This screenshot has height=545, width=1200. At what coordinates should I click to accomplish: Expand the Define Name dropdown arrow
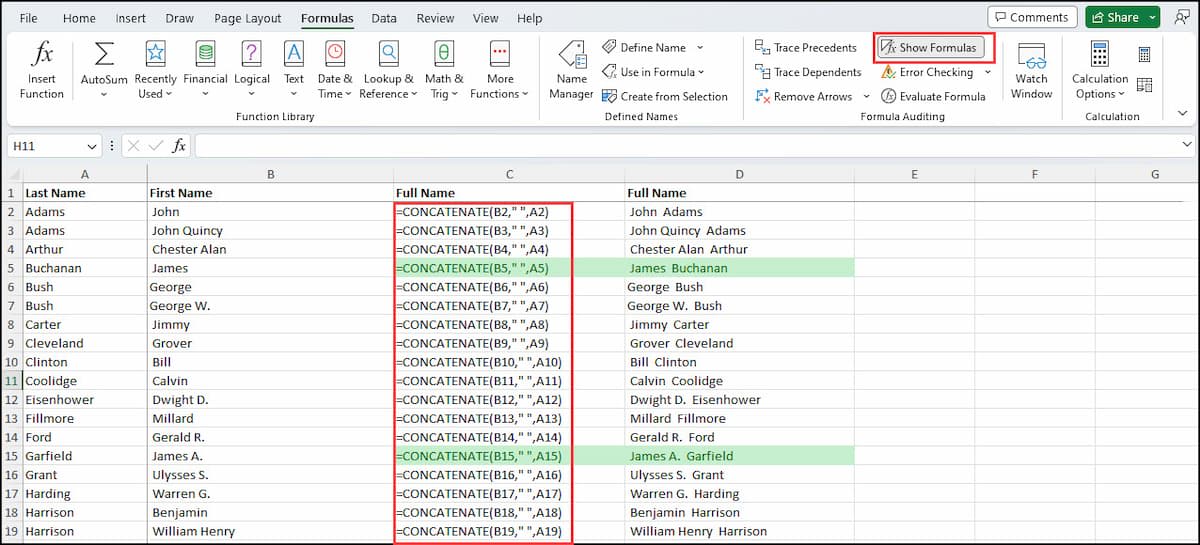pos(700,47)
